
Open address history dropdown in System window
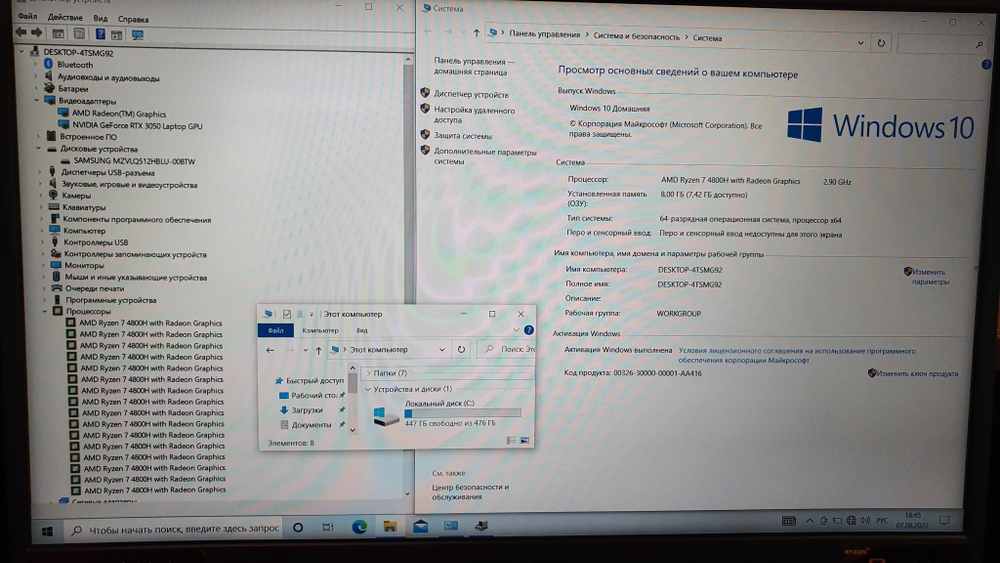point(860,43)
